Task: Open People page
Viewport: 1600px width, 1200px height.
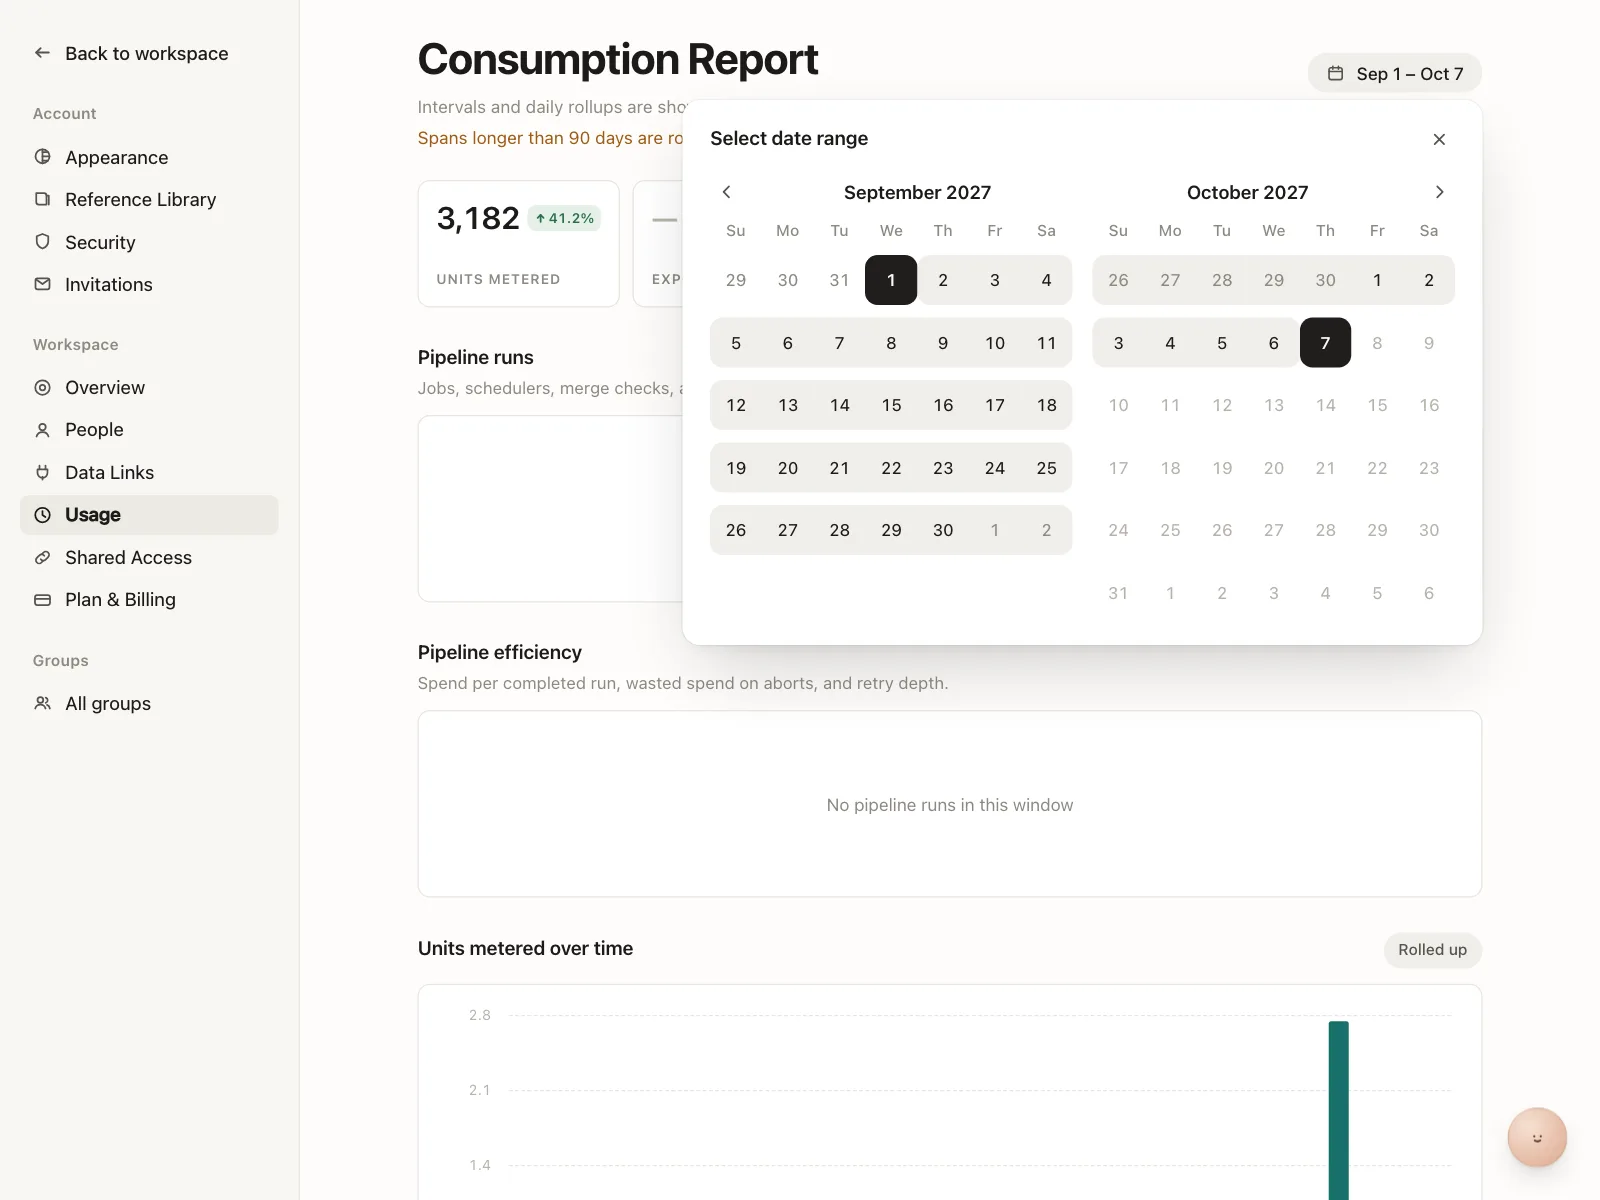Action: tap(150, 430)
